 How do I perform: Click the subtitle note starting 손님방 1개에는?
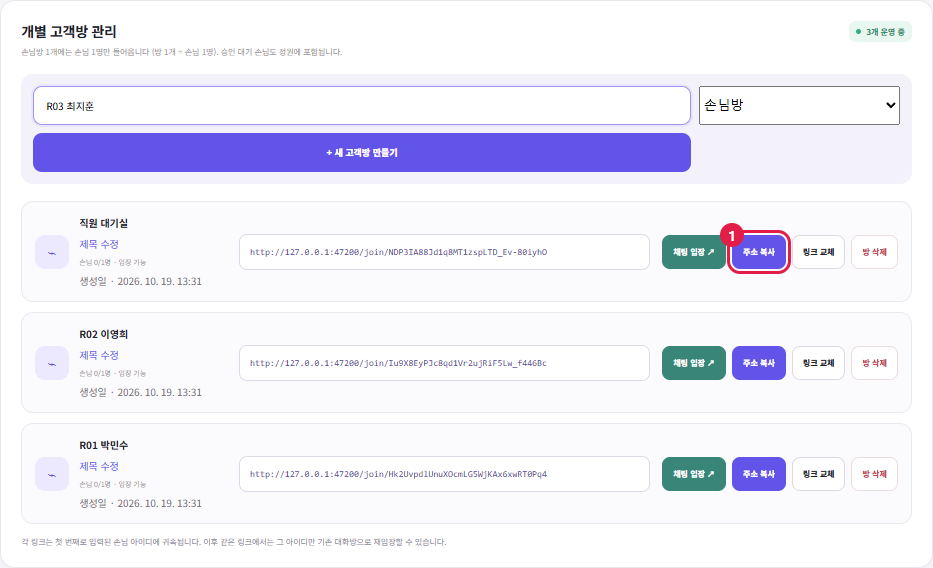click(x=181, y=52)
